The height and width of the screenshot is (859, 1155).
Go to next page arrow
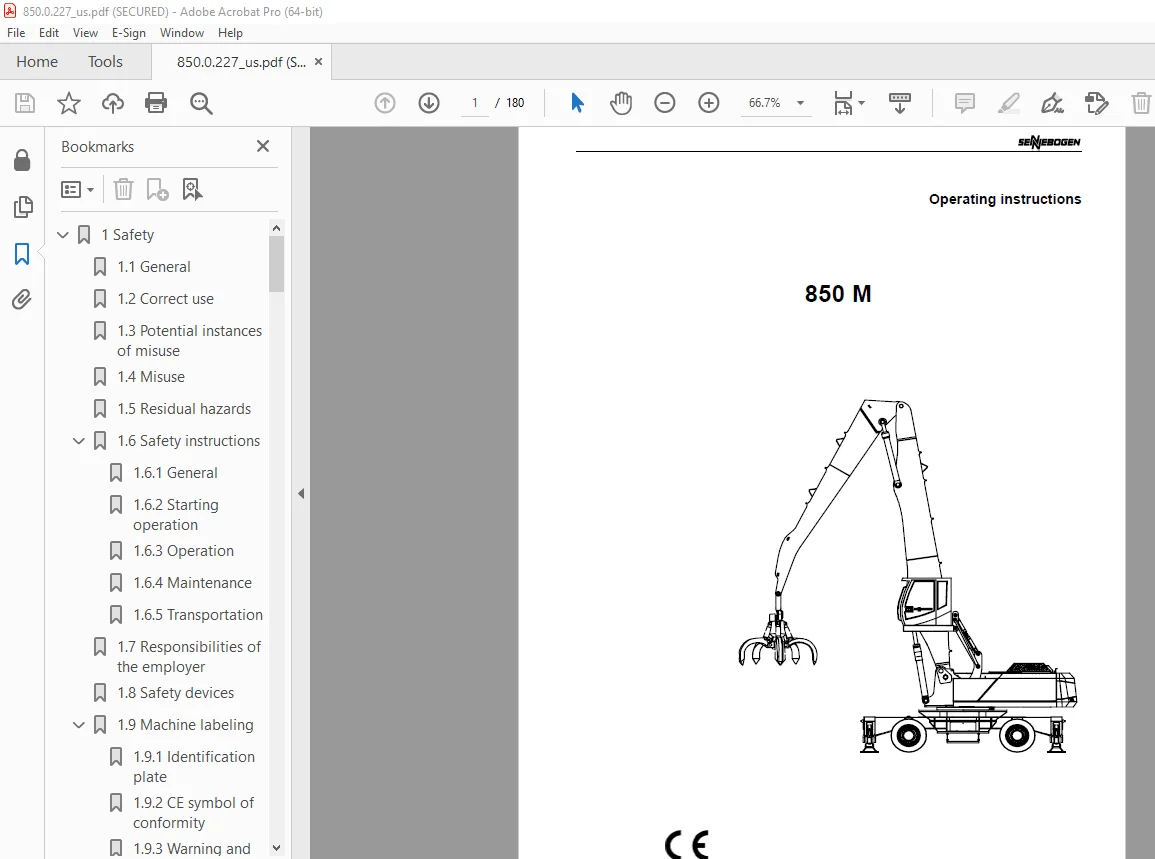[x=429, y=103]
